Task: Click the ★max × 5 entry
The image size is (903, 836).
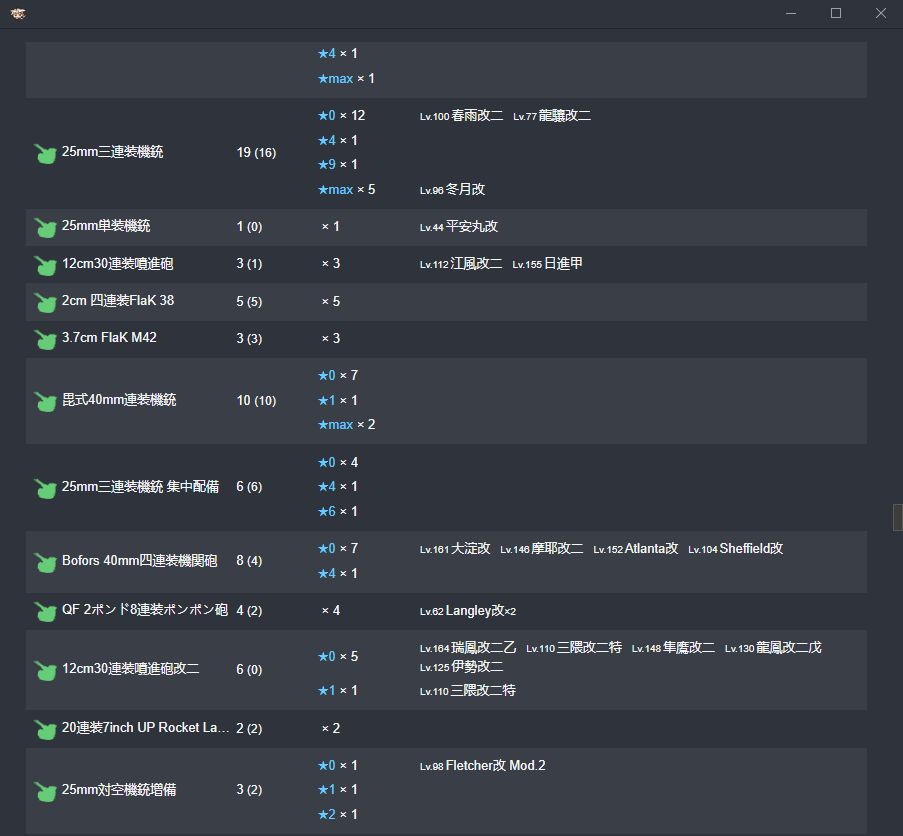Action: pyautogui.click(x=347, y=189)
